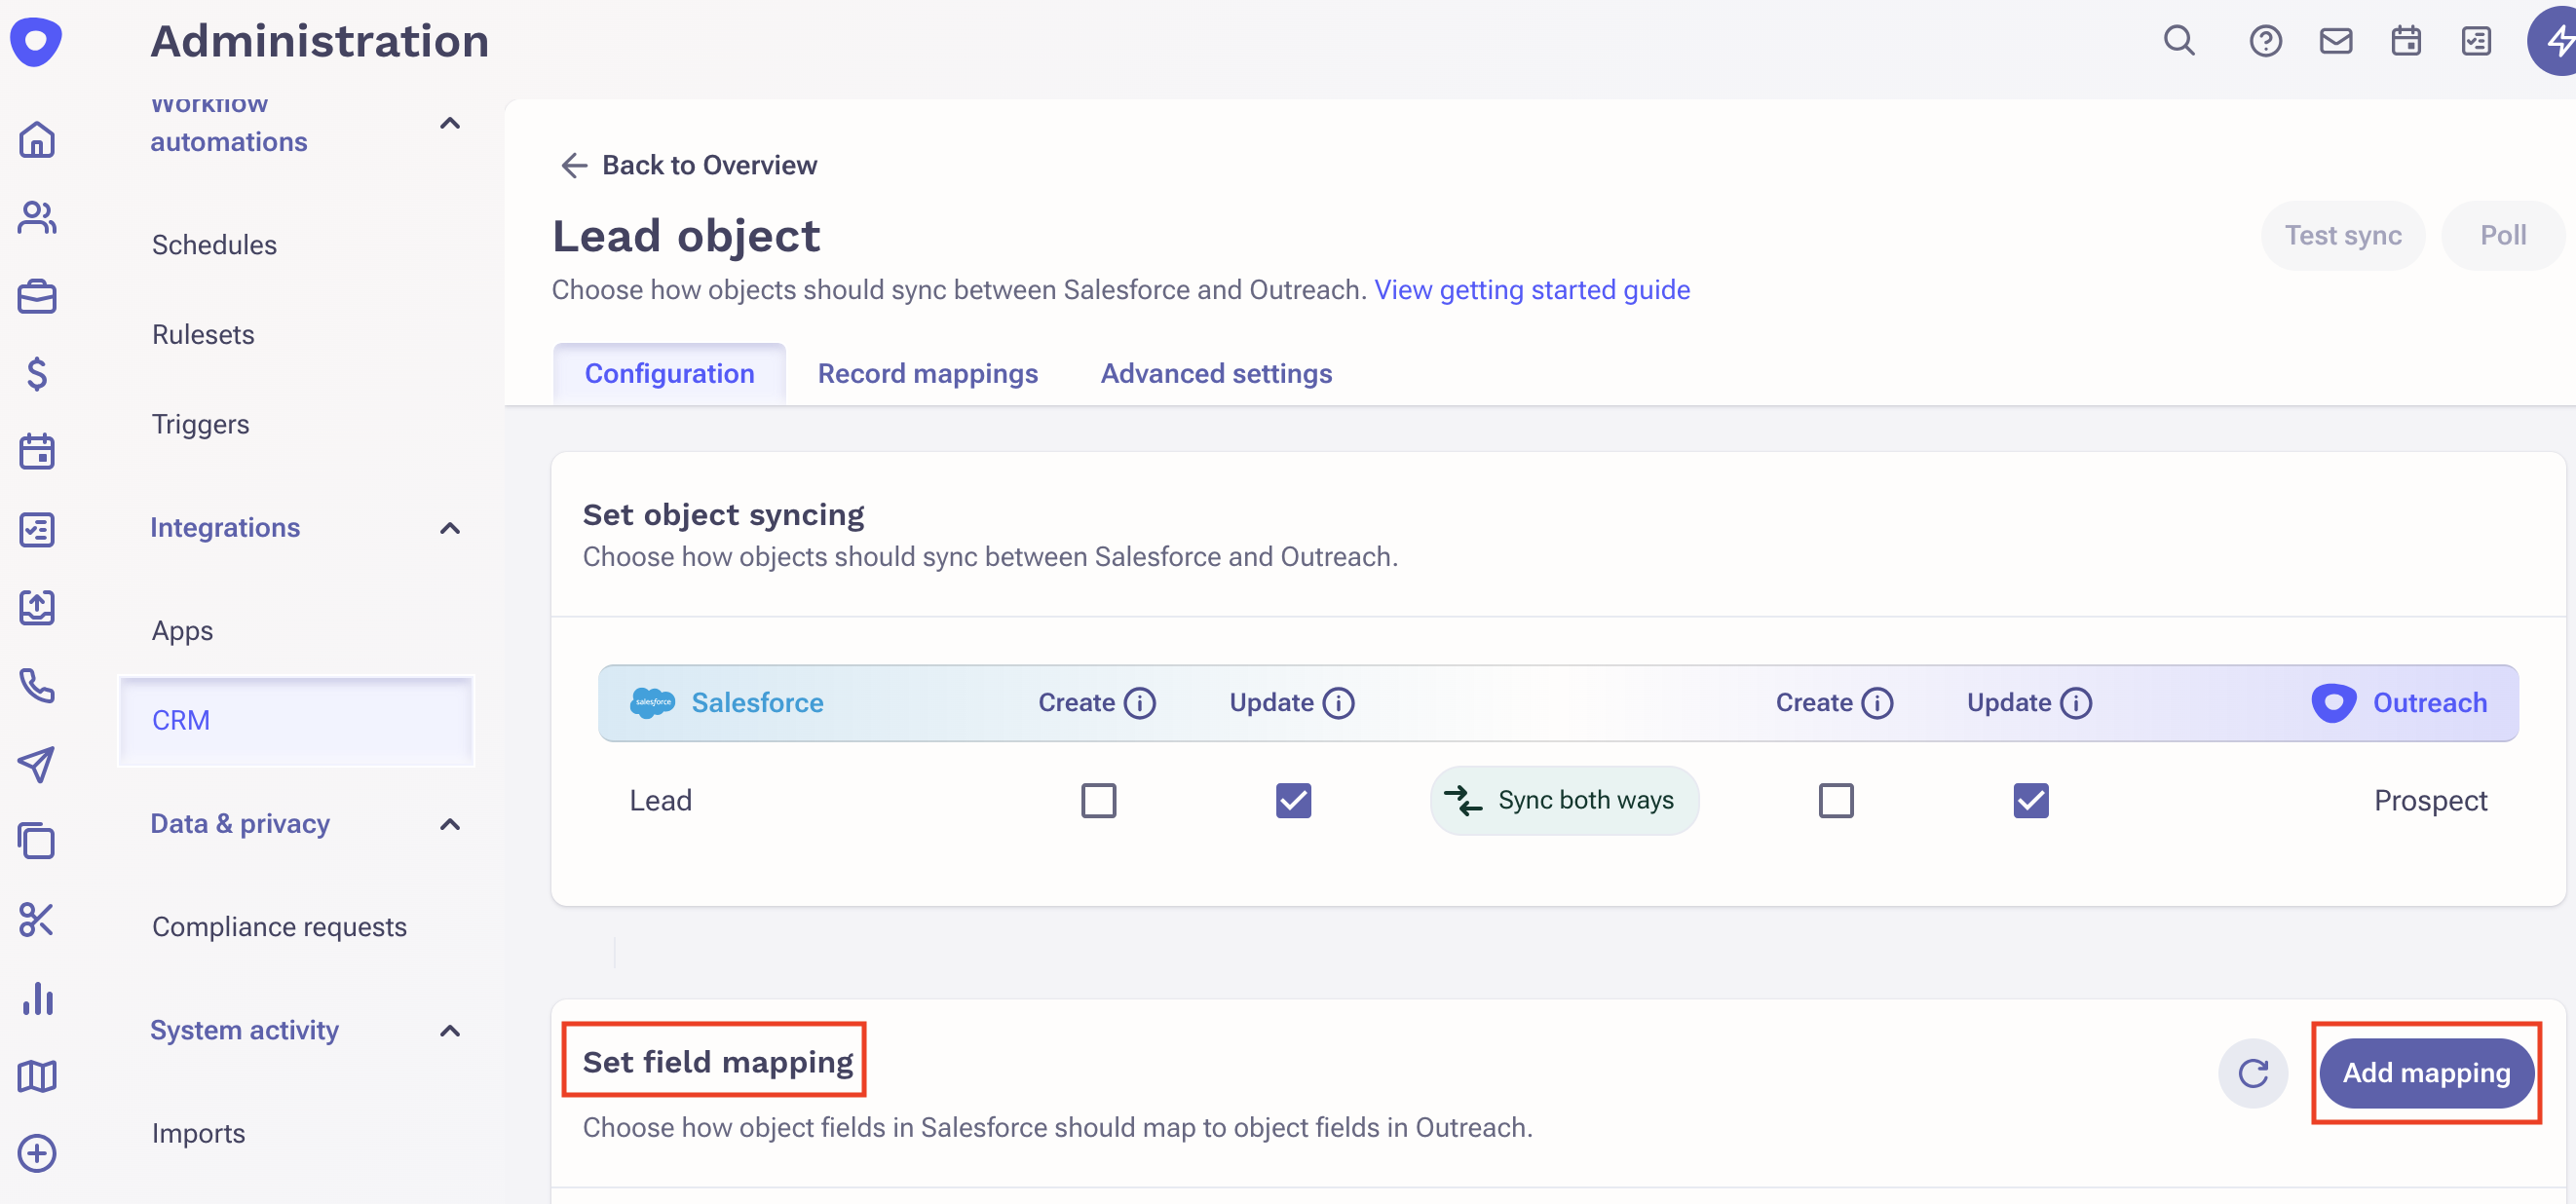
Task: Open Compliance requests in the sidebar
Action: (x=279, y=927)
